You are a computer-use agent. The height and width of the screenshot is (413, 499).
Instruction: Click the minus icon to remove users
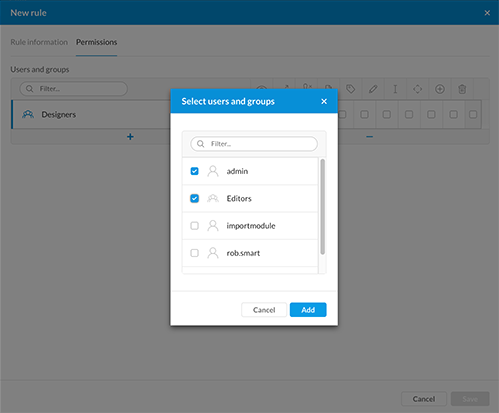[x=369, y=137]
